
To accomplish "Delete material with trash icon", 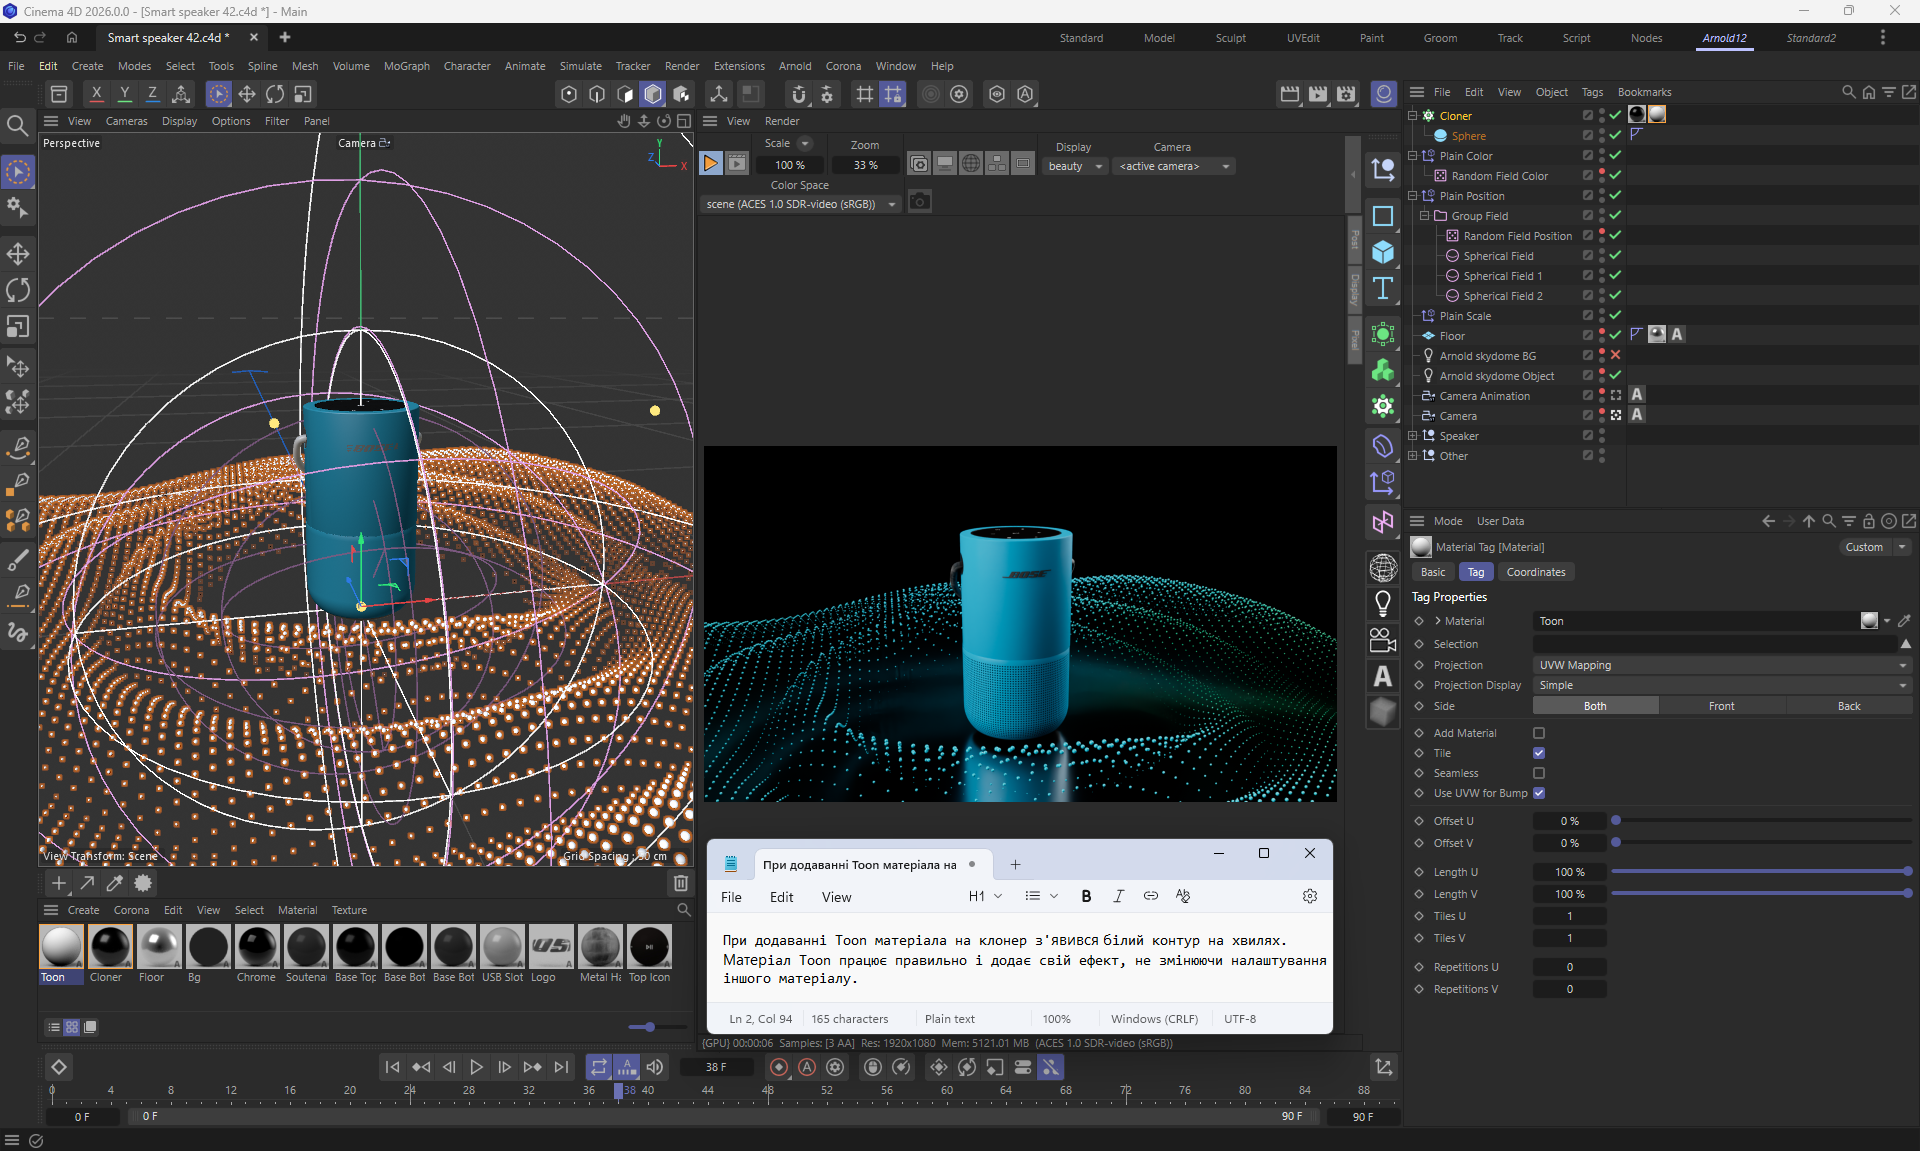I will [681, 883].
